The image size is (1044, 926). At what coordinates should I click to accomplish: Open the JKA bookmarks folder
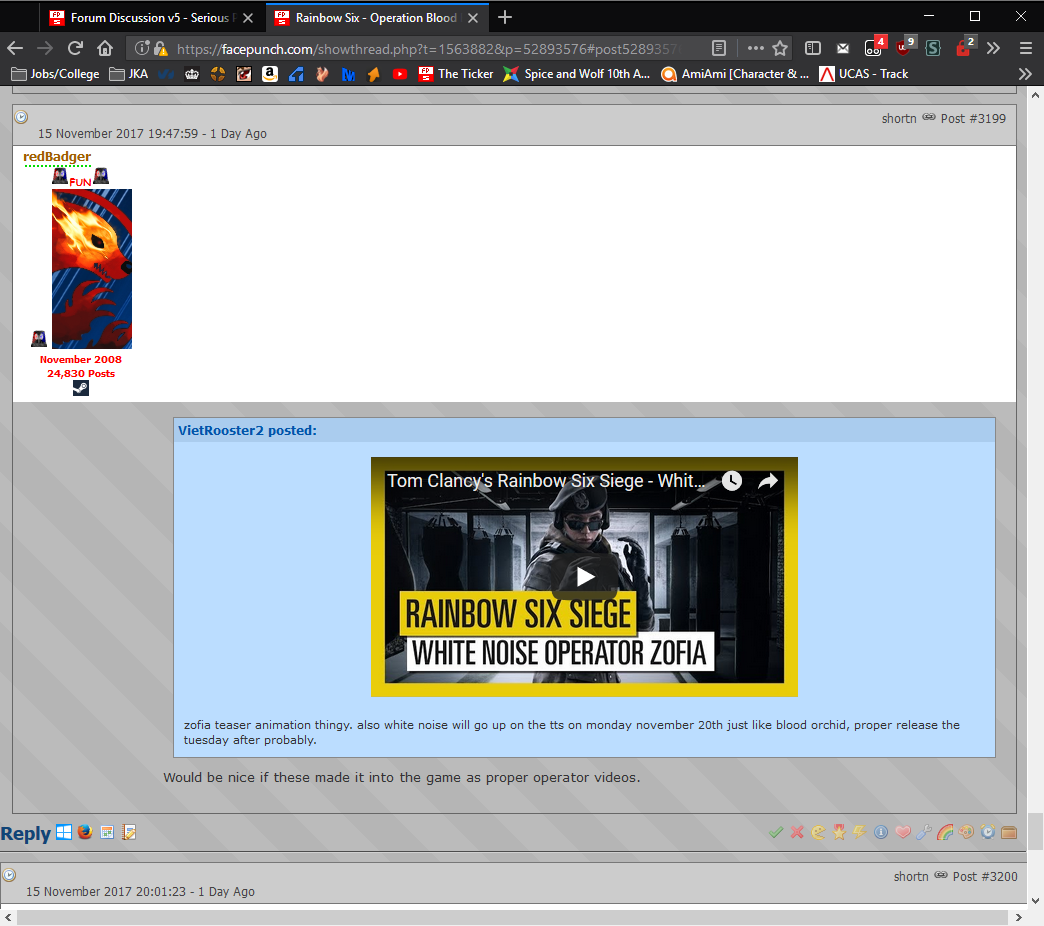tap(129, 74)
